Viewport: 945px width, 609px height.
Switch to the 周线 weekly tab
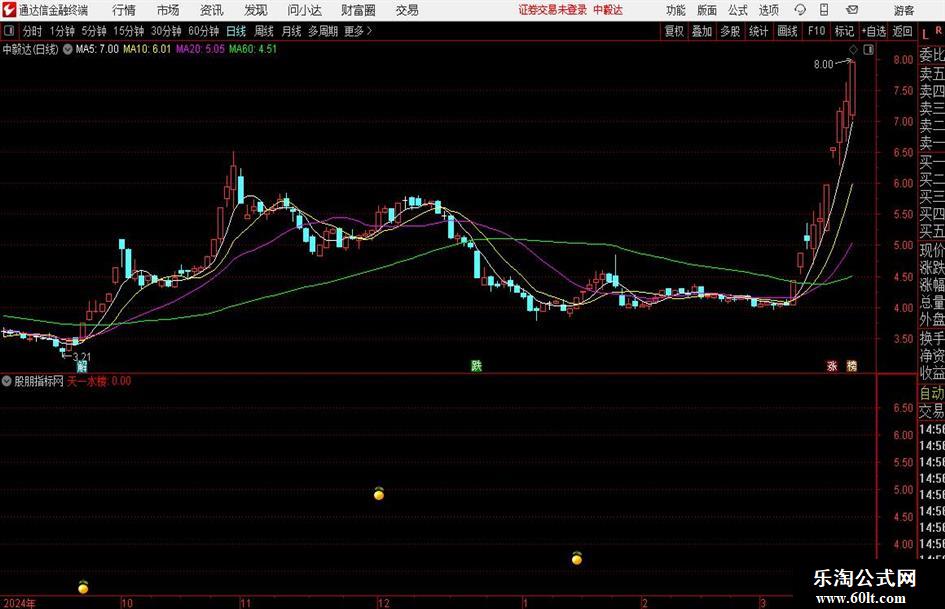tap(263, 31)
